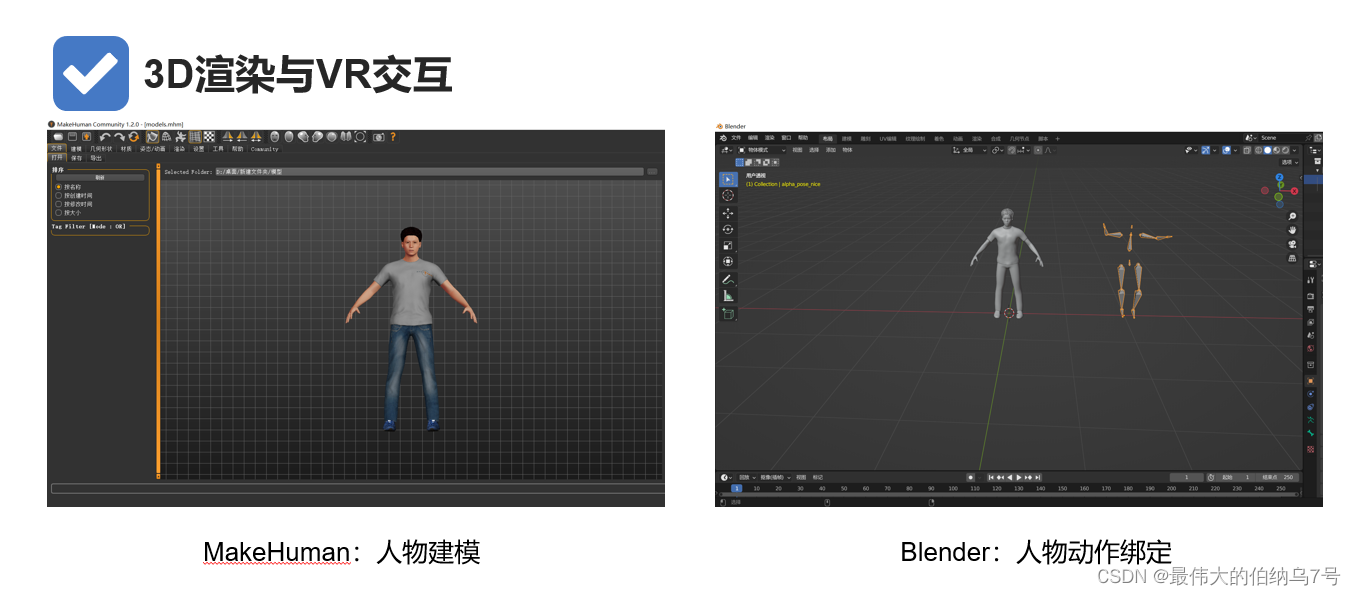The width and height of the screenshot is (1356, 595).
Task: Open the orange Object properties tab in Blender
Action: pos(1311,381)
